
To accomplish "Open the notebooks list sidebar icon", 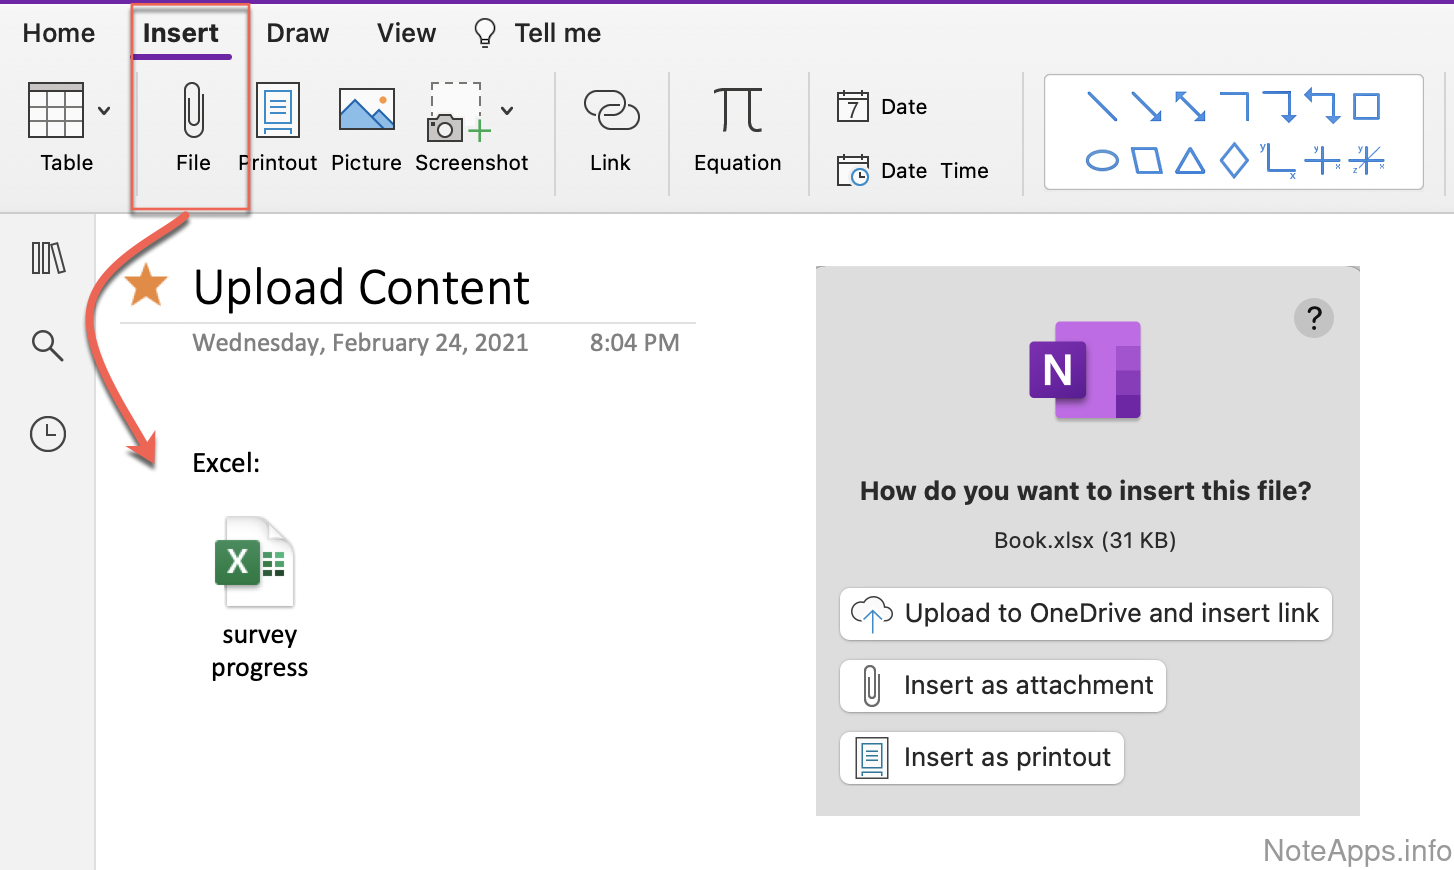I will (x=48, y=258).
